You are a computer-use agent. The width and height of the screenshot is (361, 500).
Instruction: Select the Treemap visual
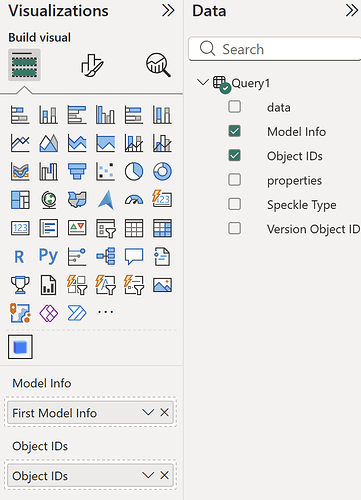pyautogui.click(x=20, y=200)
